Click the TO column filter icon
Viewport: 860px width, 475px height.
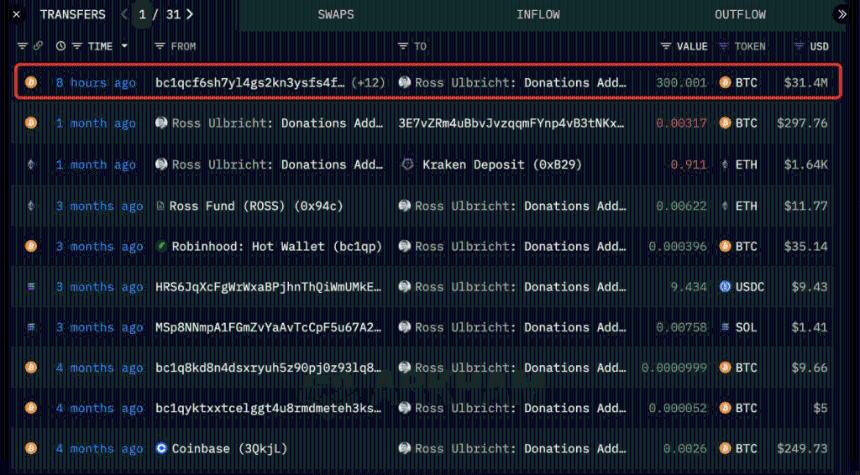pos(402,47)
